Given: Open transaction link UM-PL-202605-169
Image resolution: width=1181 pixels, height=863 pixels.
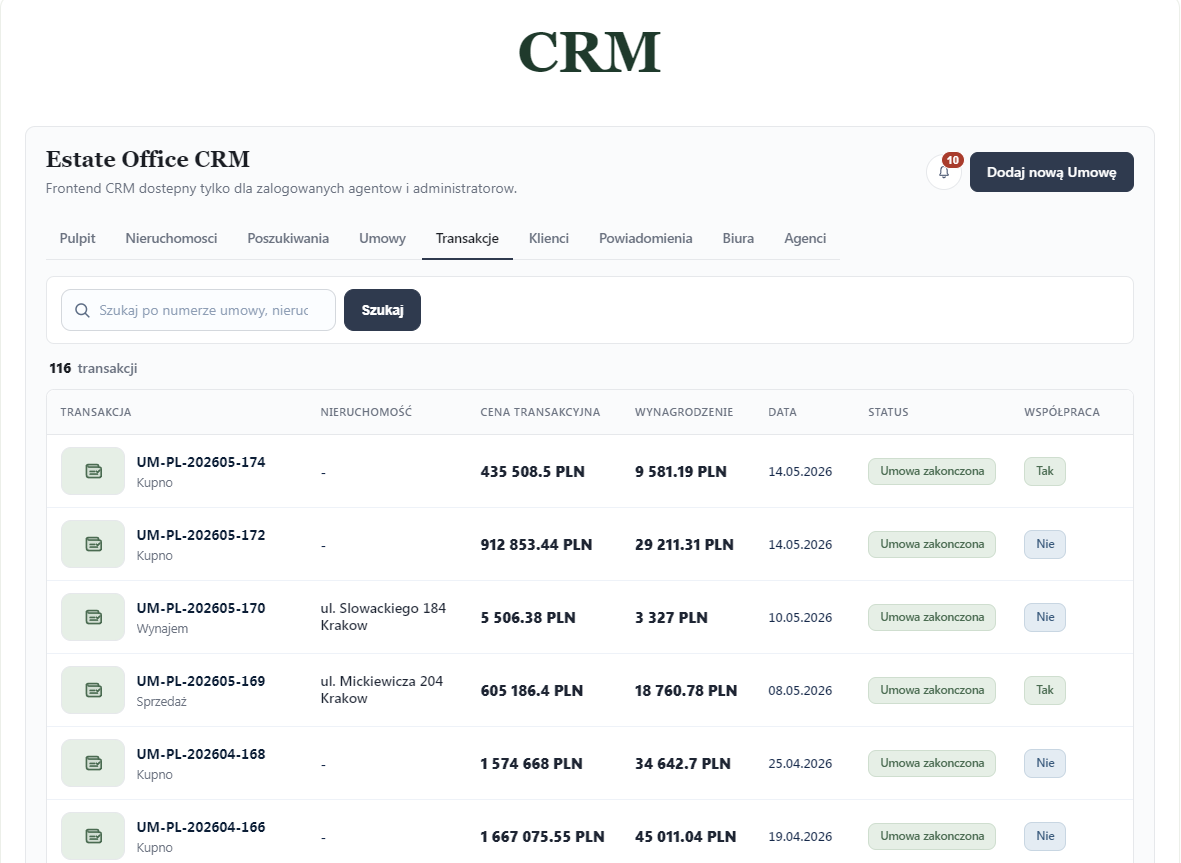Looking at the screenshot, I should [200, 681].
